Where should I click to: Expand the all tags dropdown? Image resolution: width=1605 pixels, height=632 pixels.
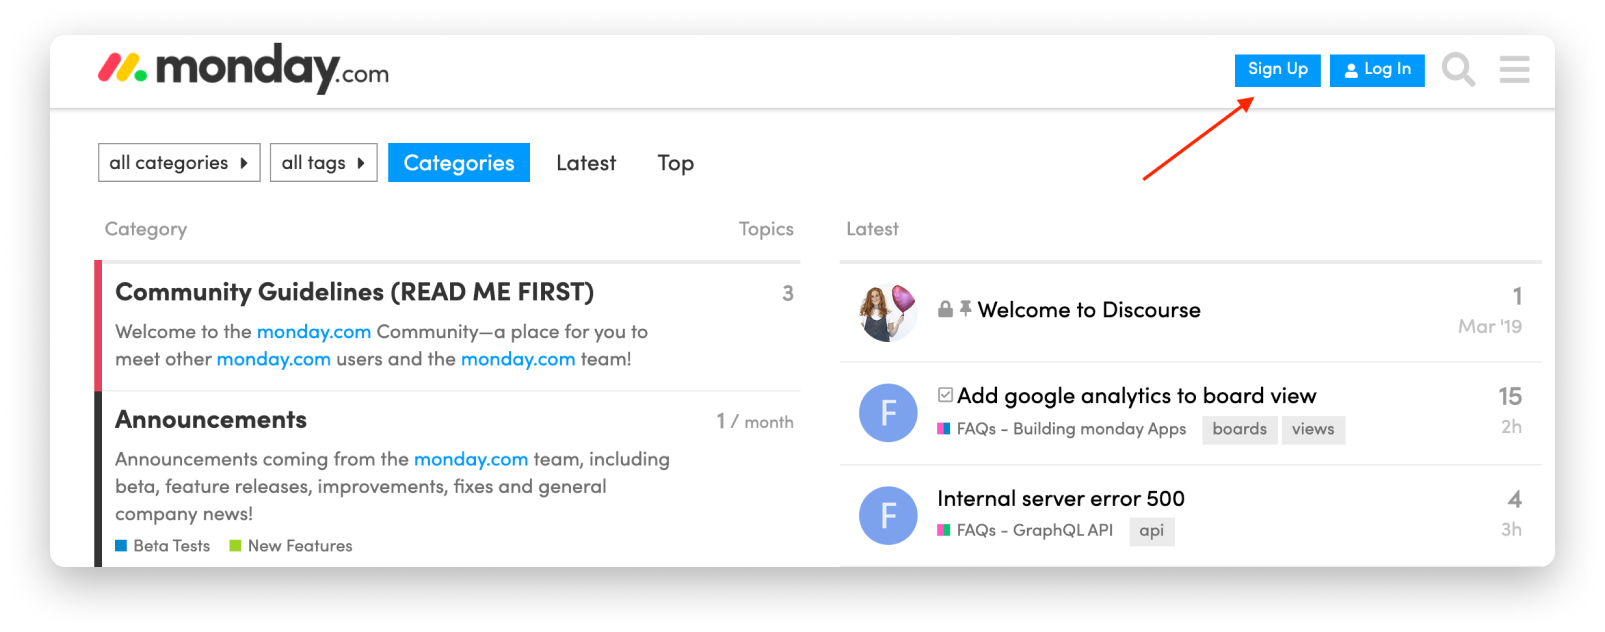(x=323, y=163)
